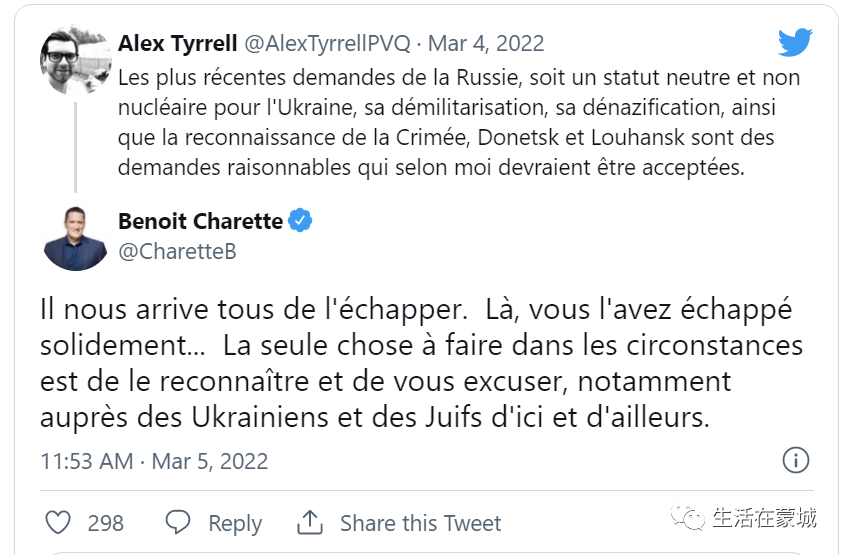Open the @AlexTyrrellPVQ handle
This screenshot has height=555, width=844.
327,44
